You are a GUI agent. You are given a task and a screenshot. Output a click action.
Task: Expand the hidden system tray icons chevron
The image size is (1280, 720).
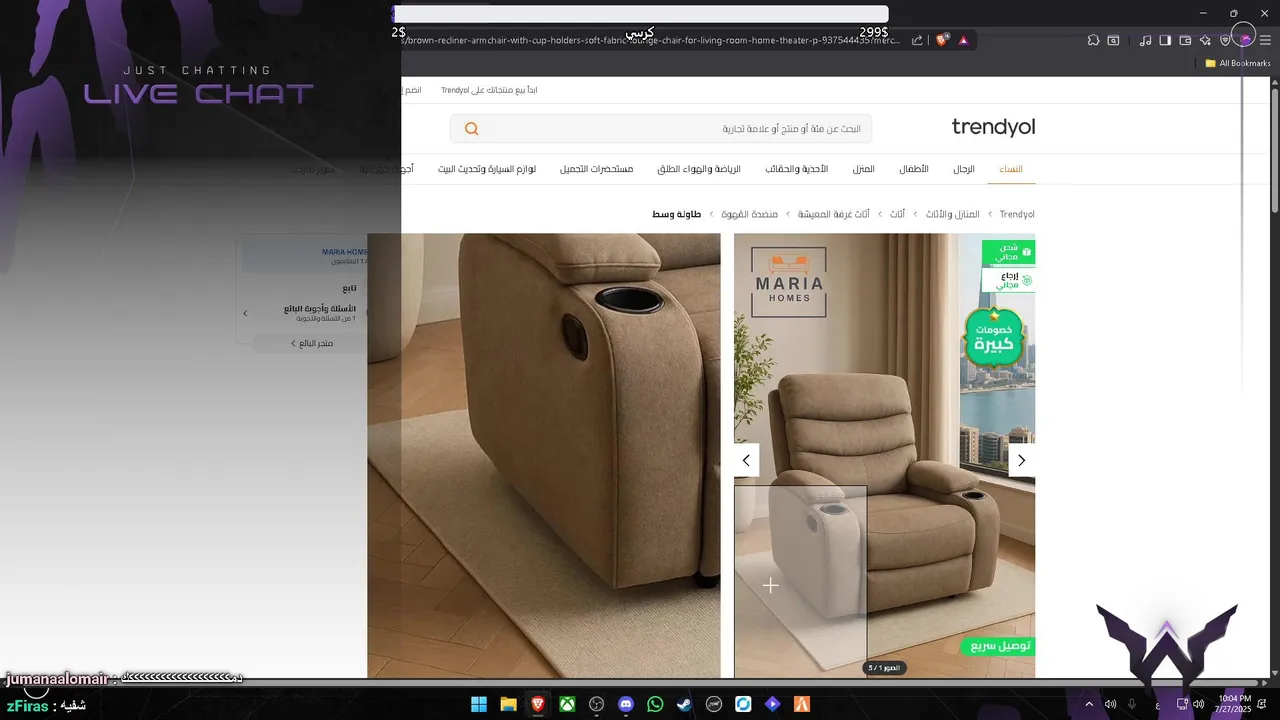click(1089, 704)
